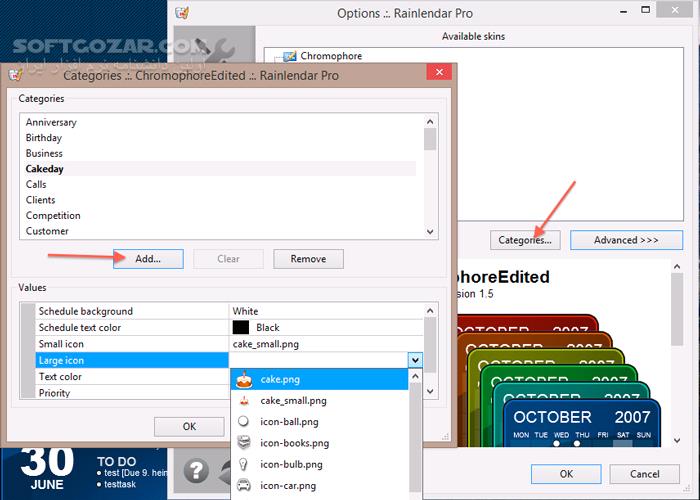Click the Add... category button
This screenshot has width=700, height=500.
(148, 259)
